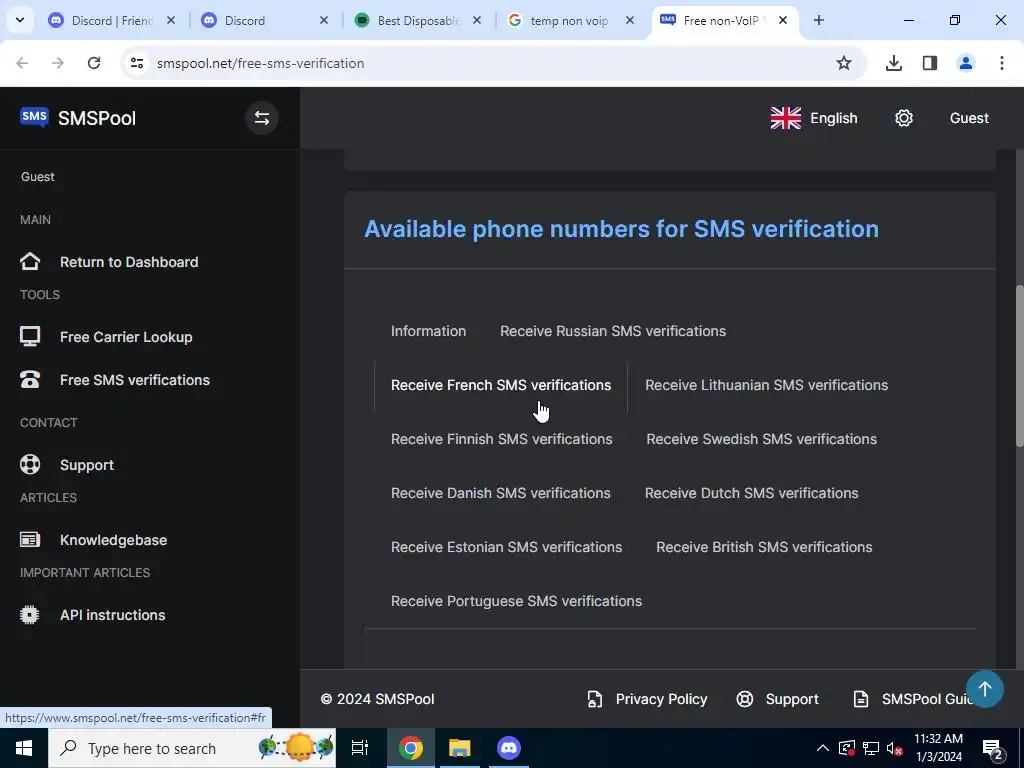The width and height of the screenshot is (1024, 768).
Task: Switch to the Best Disposable tab
Action: click(x=418, y=20)
